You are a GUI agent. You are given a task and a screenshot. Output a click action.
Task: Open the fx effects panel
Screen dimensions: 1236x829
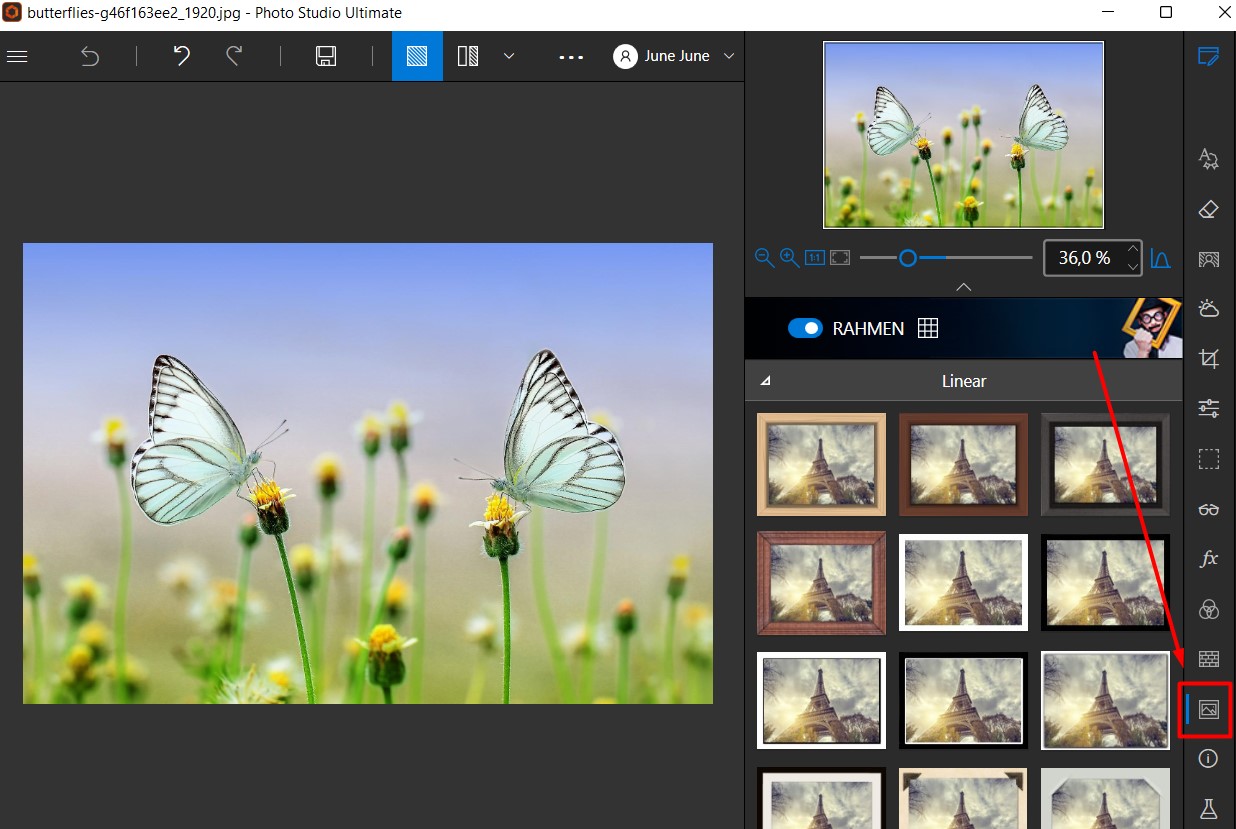click(1209, 559)
